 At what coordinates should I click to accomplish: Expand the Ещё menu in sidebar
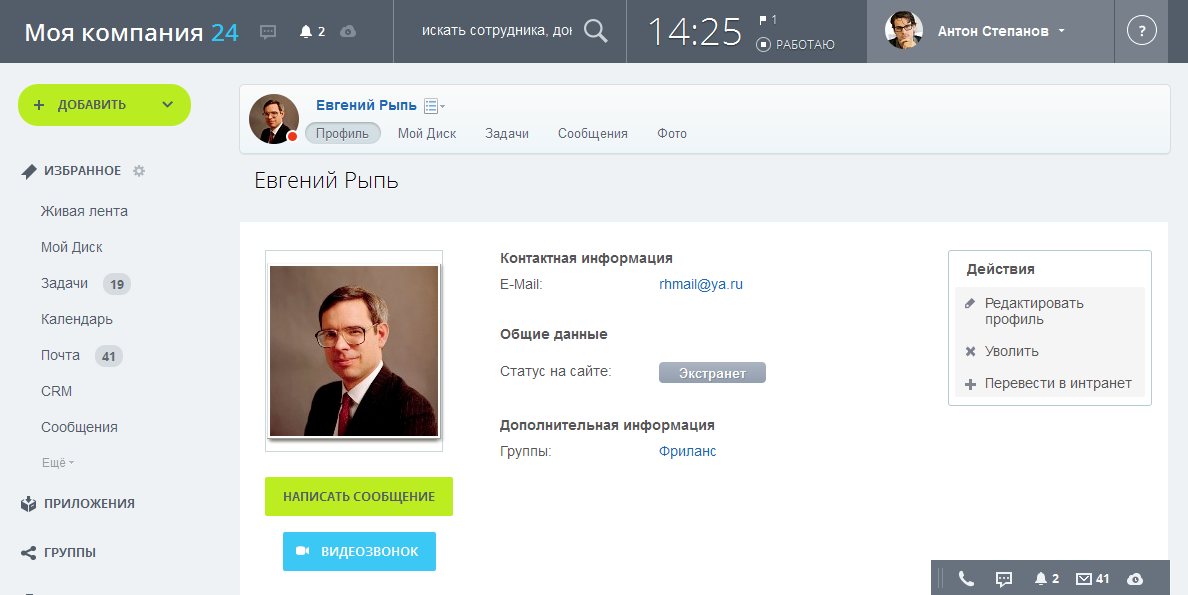coord(58,462)
